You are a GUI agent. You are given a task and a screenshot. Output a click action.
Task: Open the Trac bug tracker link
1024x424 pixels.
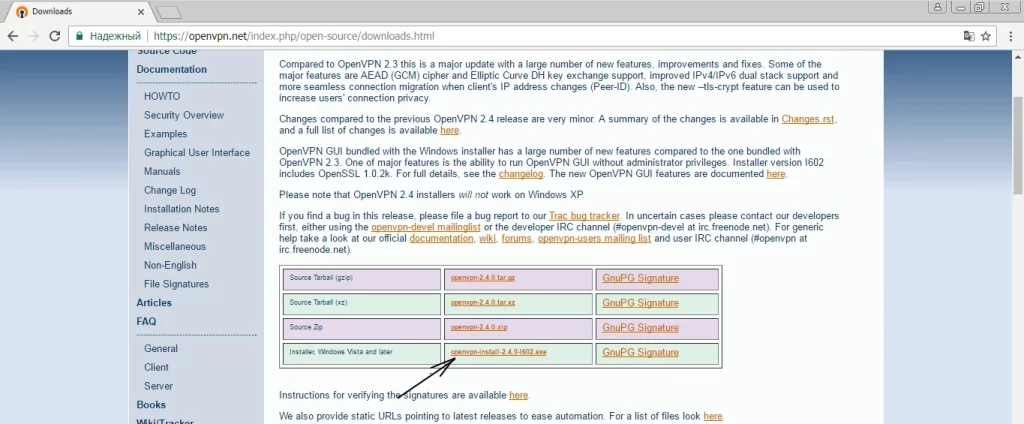point(584,215)
